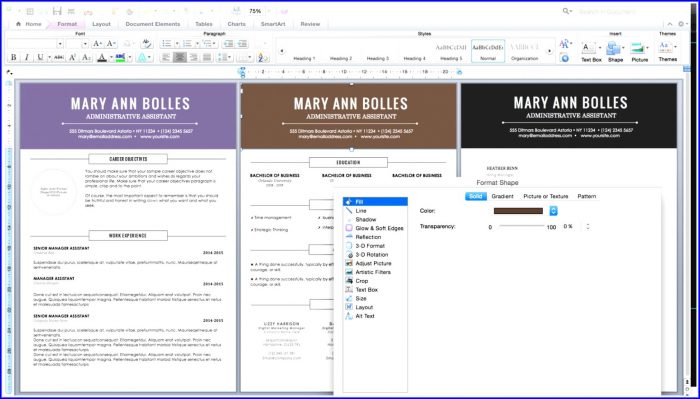Click the save icon in the toolbar

click(x=57, y=11)
